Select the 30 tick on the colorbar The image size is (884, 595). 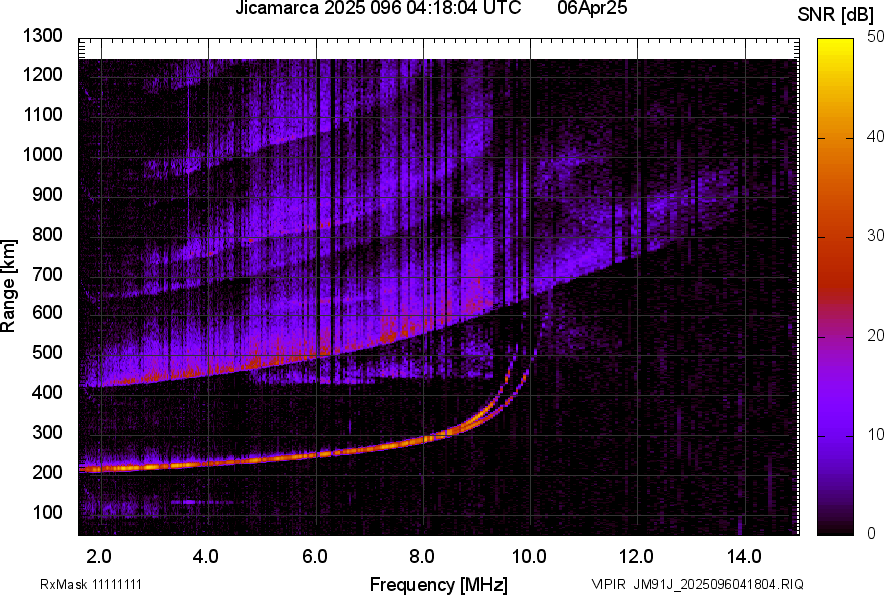click(x=877, y=236)
